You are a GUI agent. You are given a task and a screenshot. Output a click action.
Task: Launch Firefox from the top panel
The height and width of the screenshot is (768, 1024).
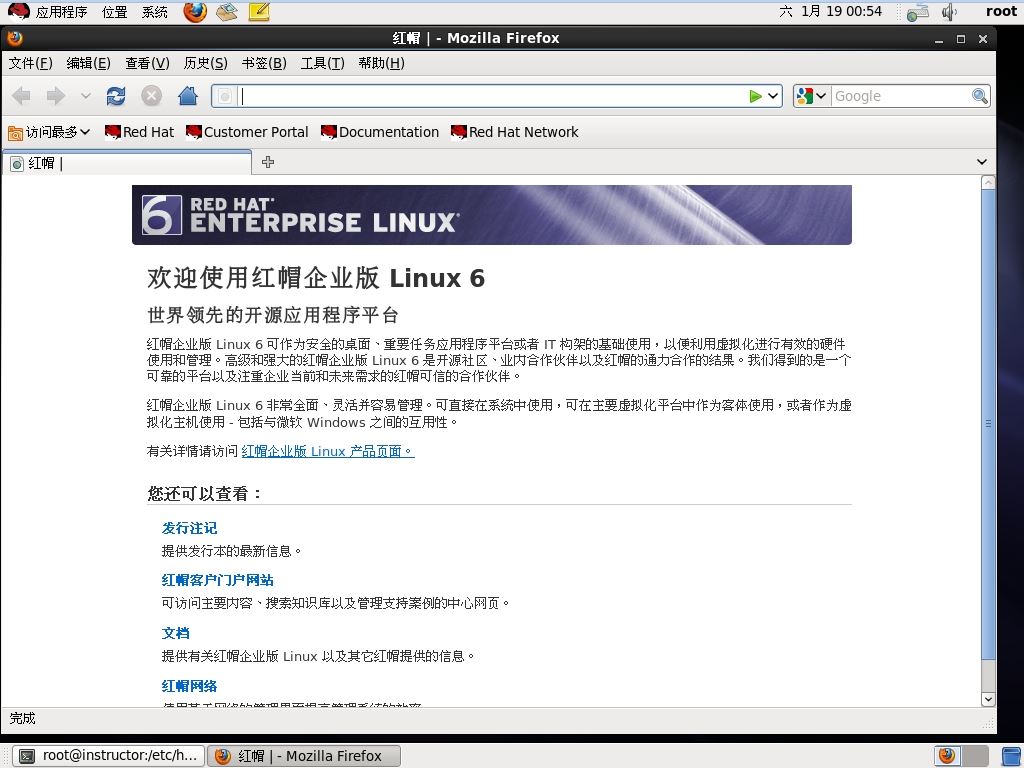pos(195,11)
